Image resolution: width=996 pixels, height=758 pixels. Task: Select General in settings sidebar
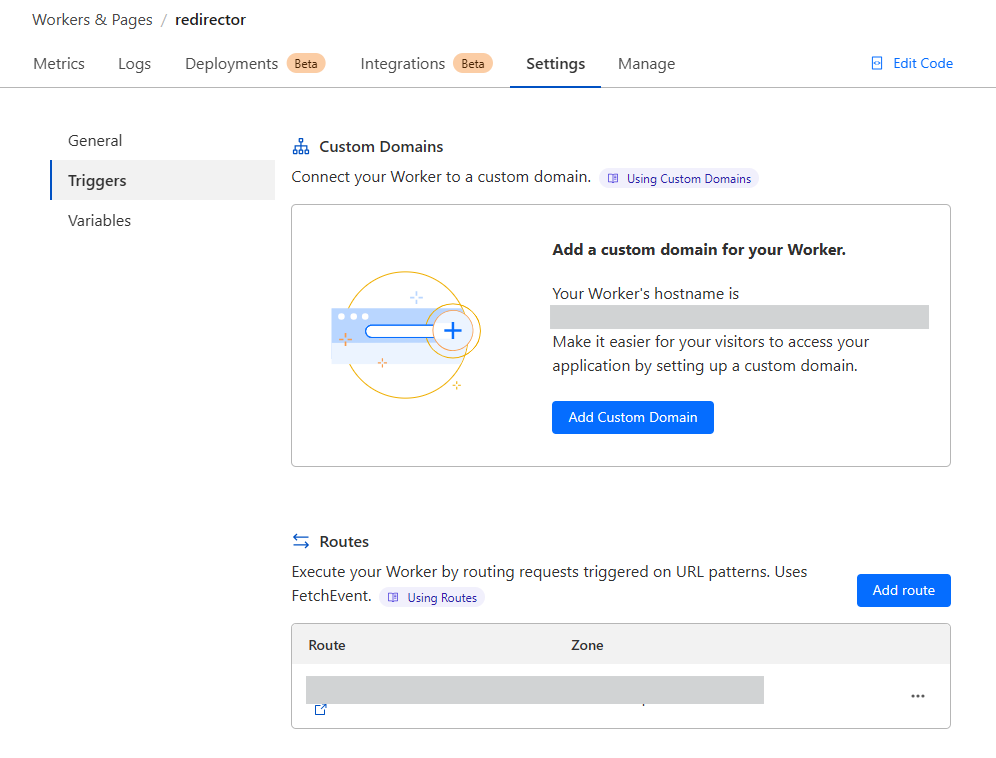point(95,141)
